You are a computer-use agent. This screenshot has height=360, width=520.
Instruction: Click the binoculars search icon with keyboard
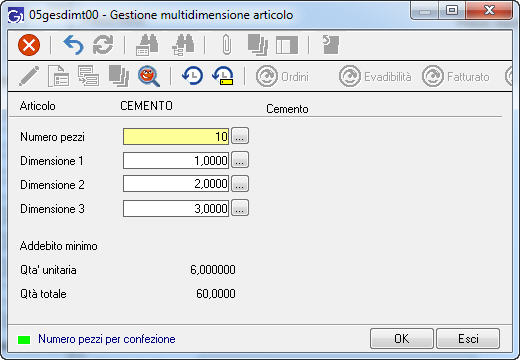147,45
